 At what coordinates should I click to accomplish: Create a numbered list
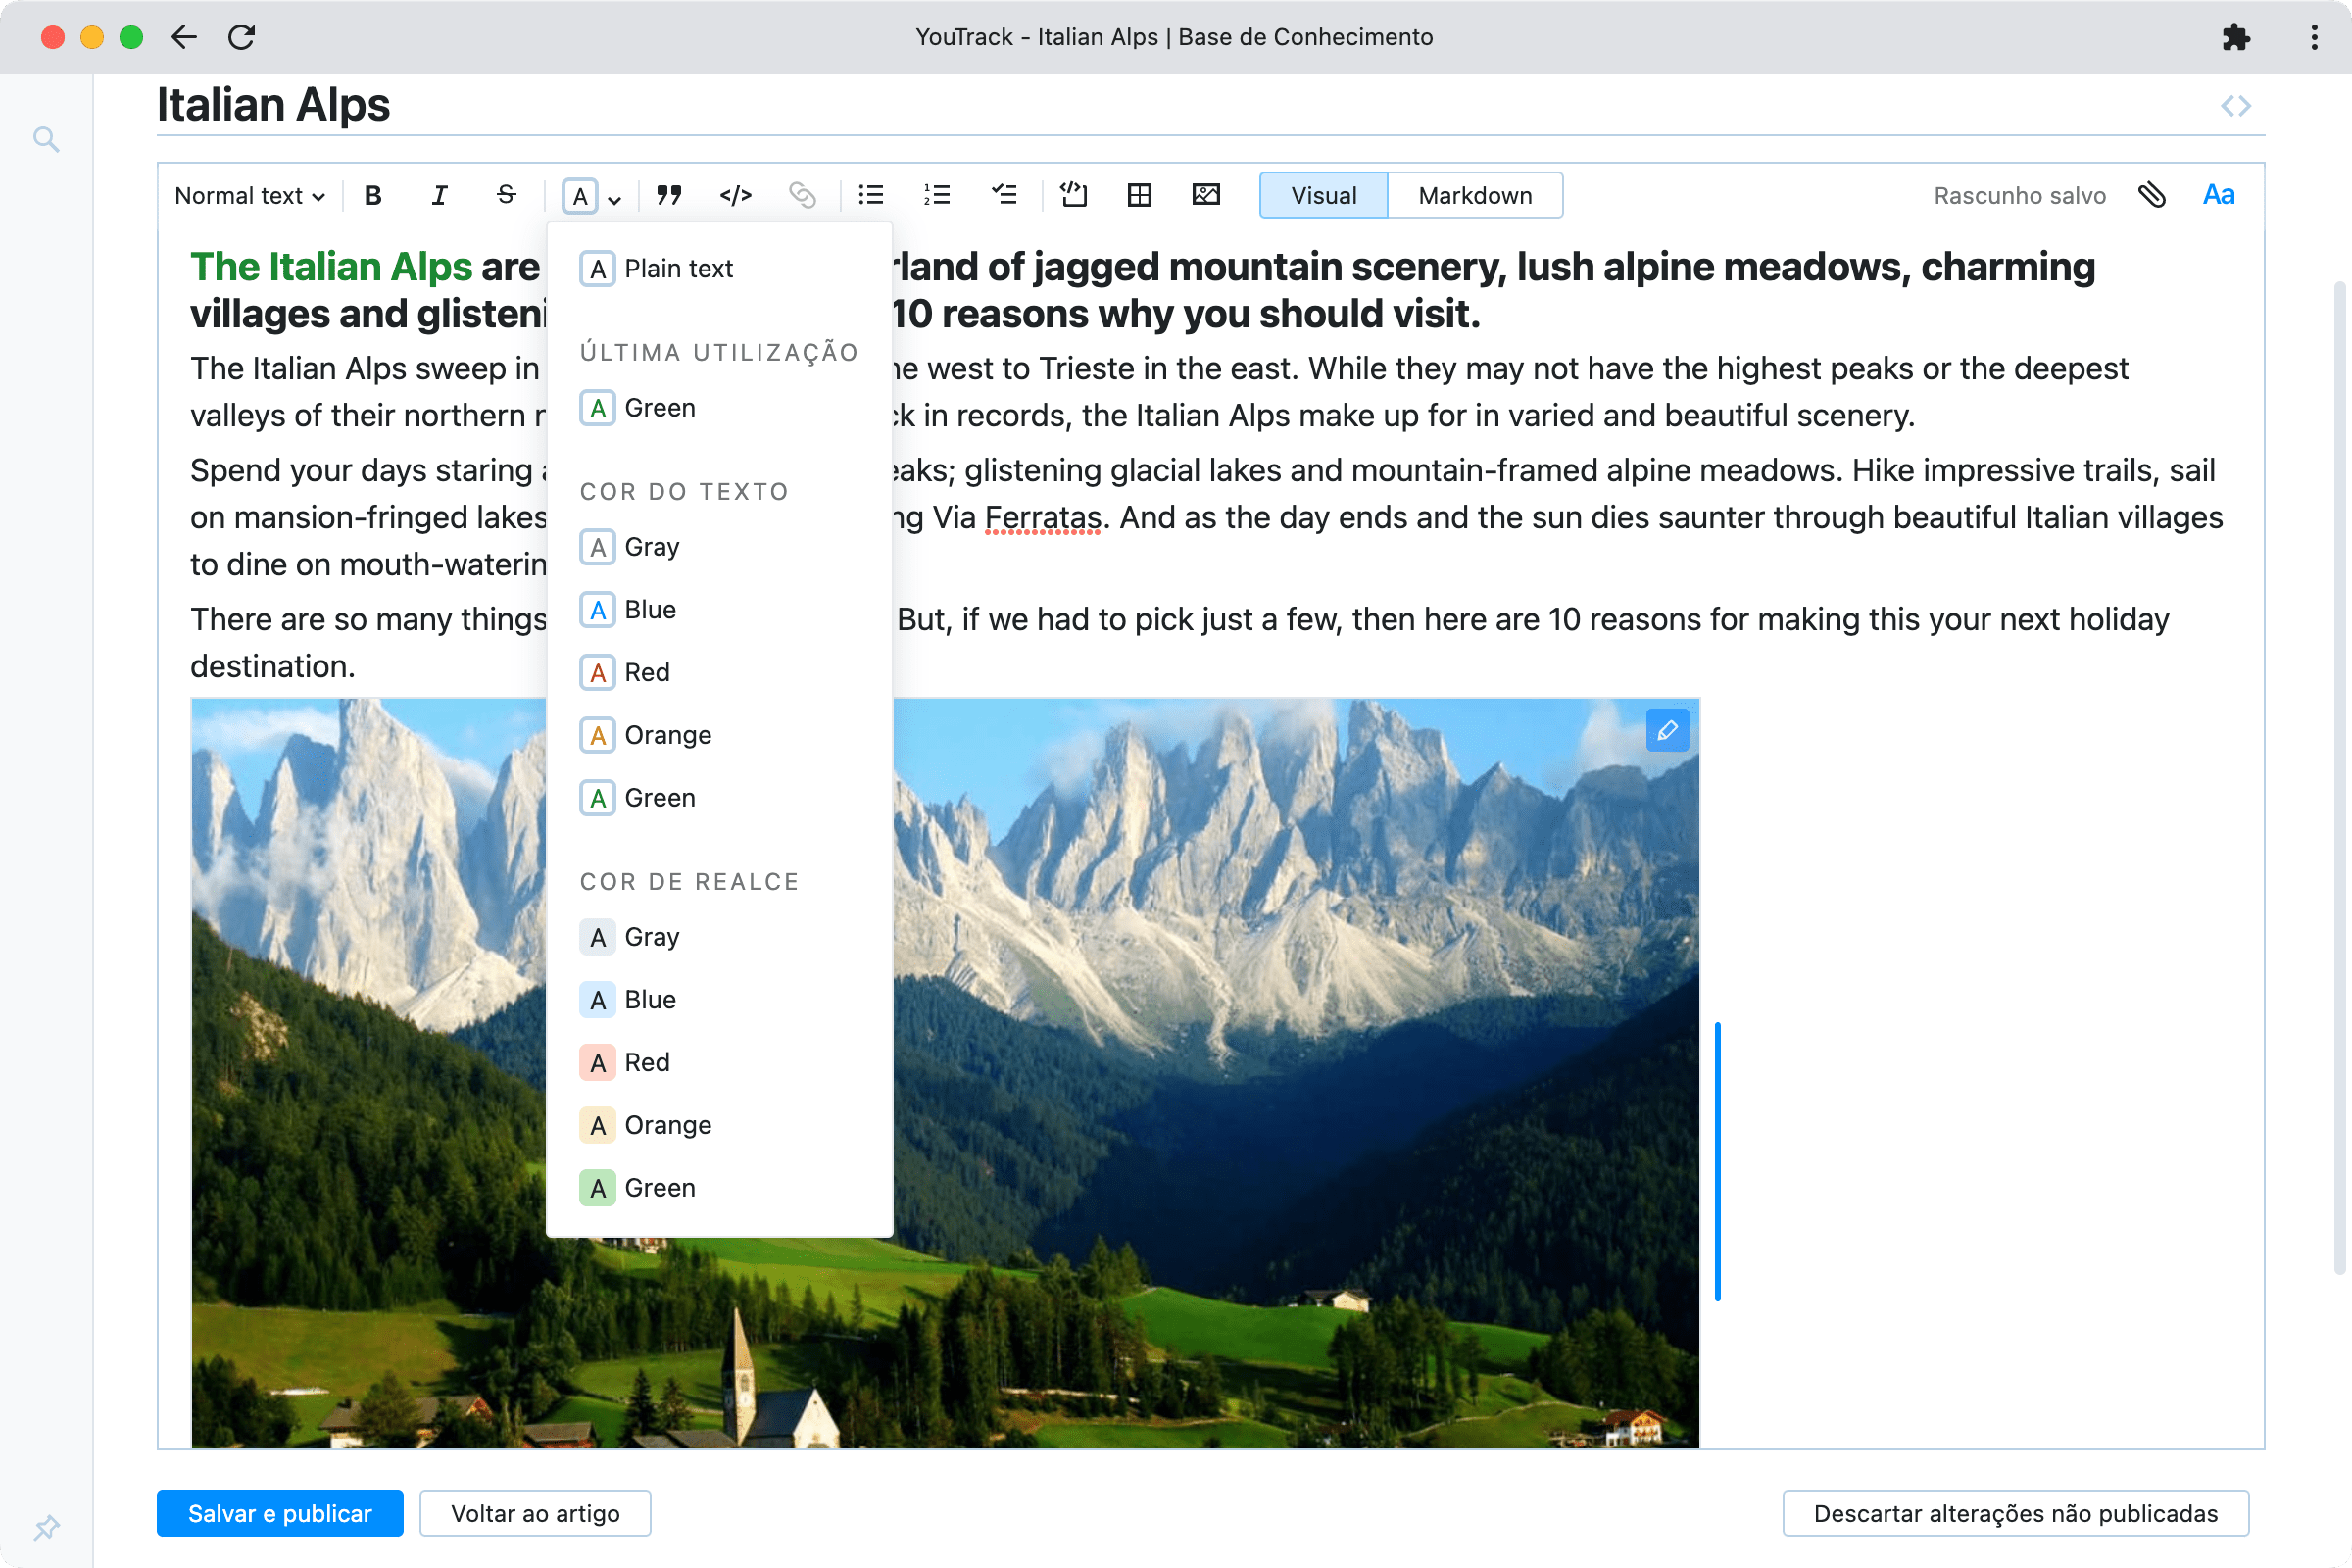tap(937, 195)
